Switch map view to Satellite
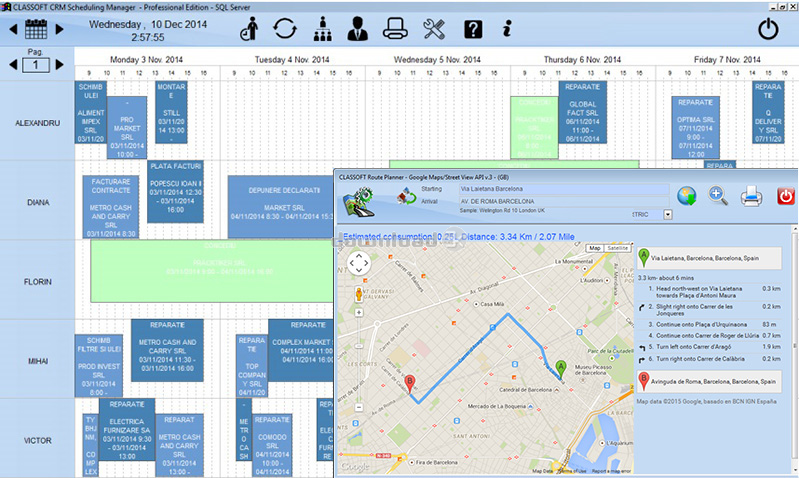The width and height of the screenshot is (799, 478). 618,248
